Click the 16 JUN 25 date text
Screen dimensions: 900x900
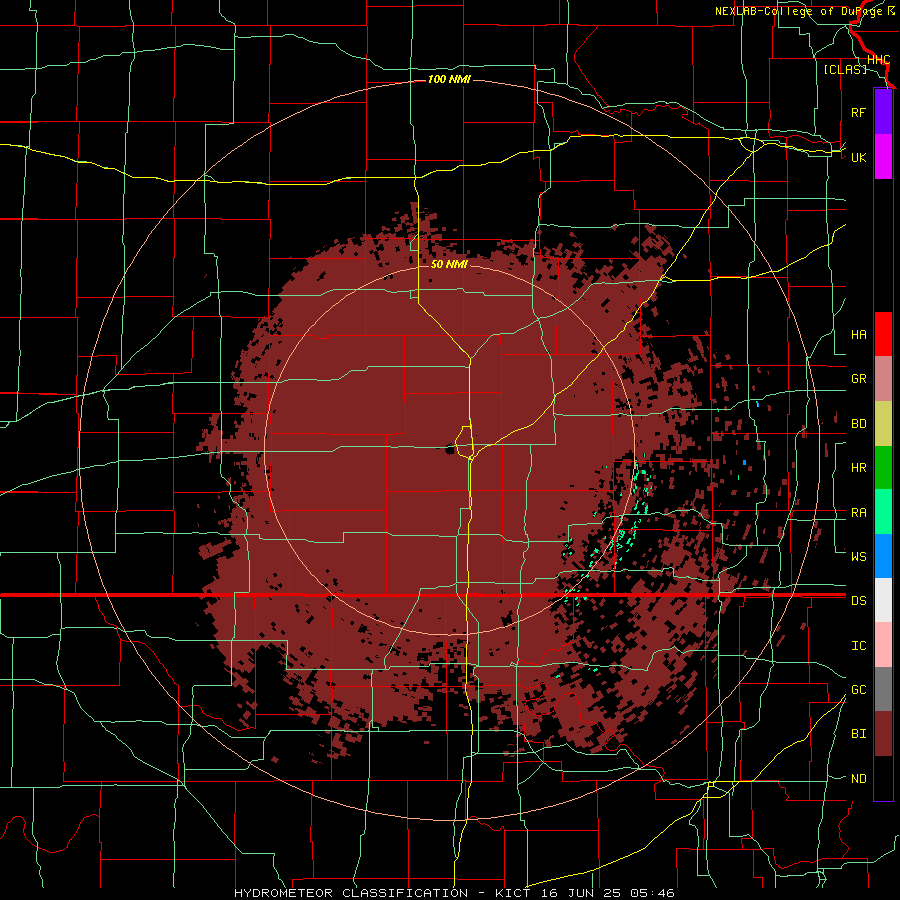click(581, 893)
